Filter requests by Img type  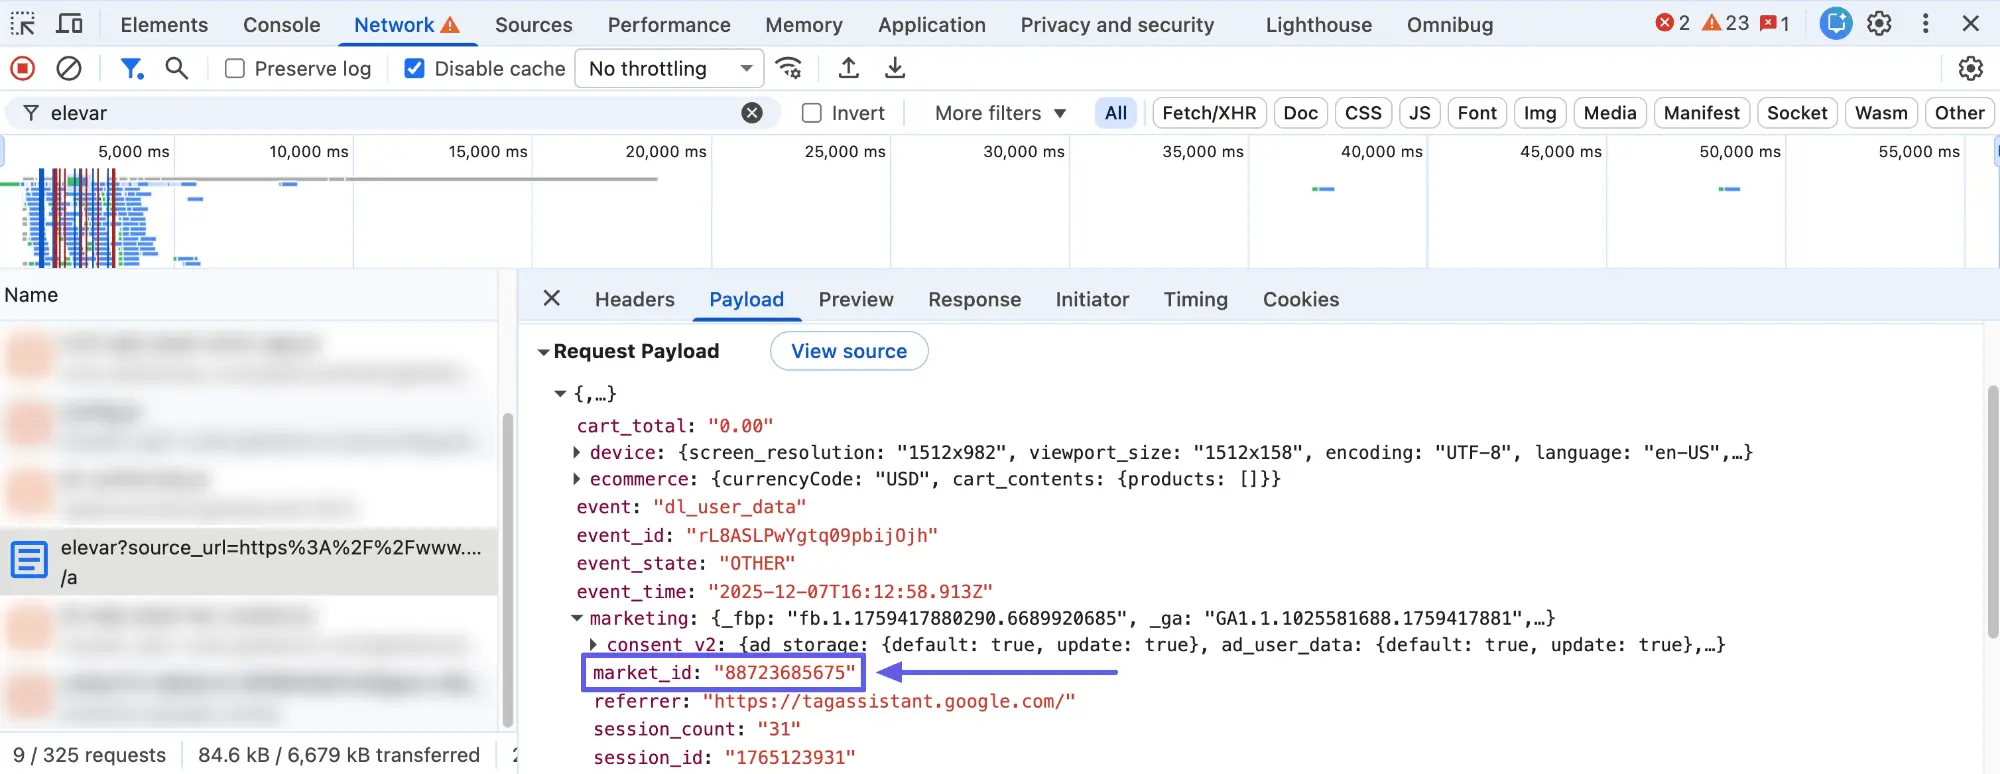coord(1540,113)
